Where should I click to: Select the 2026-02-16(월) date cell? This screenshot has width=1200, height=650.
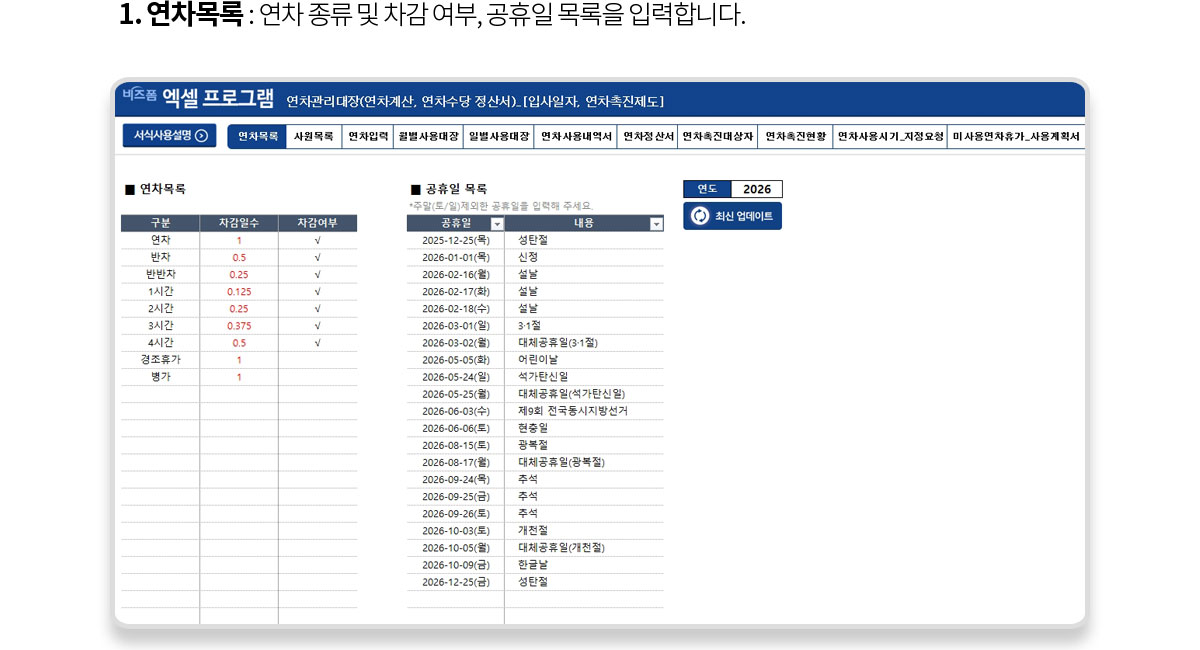(455, 274)
